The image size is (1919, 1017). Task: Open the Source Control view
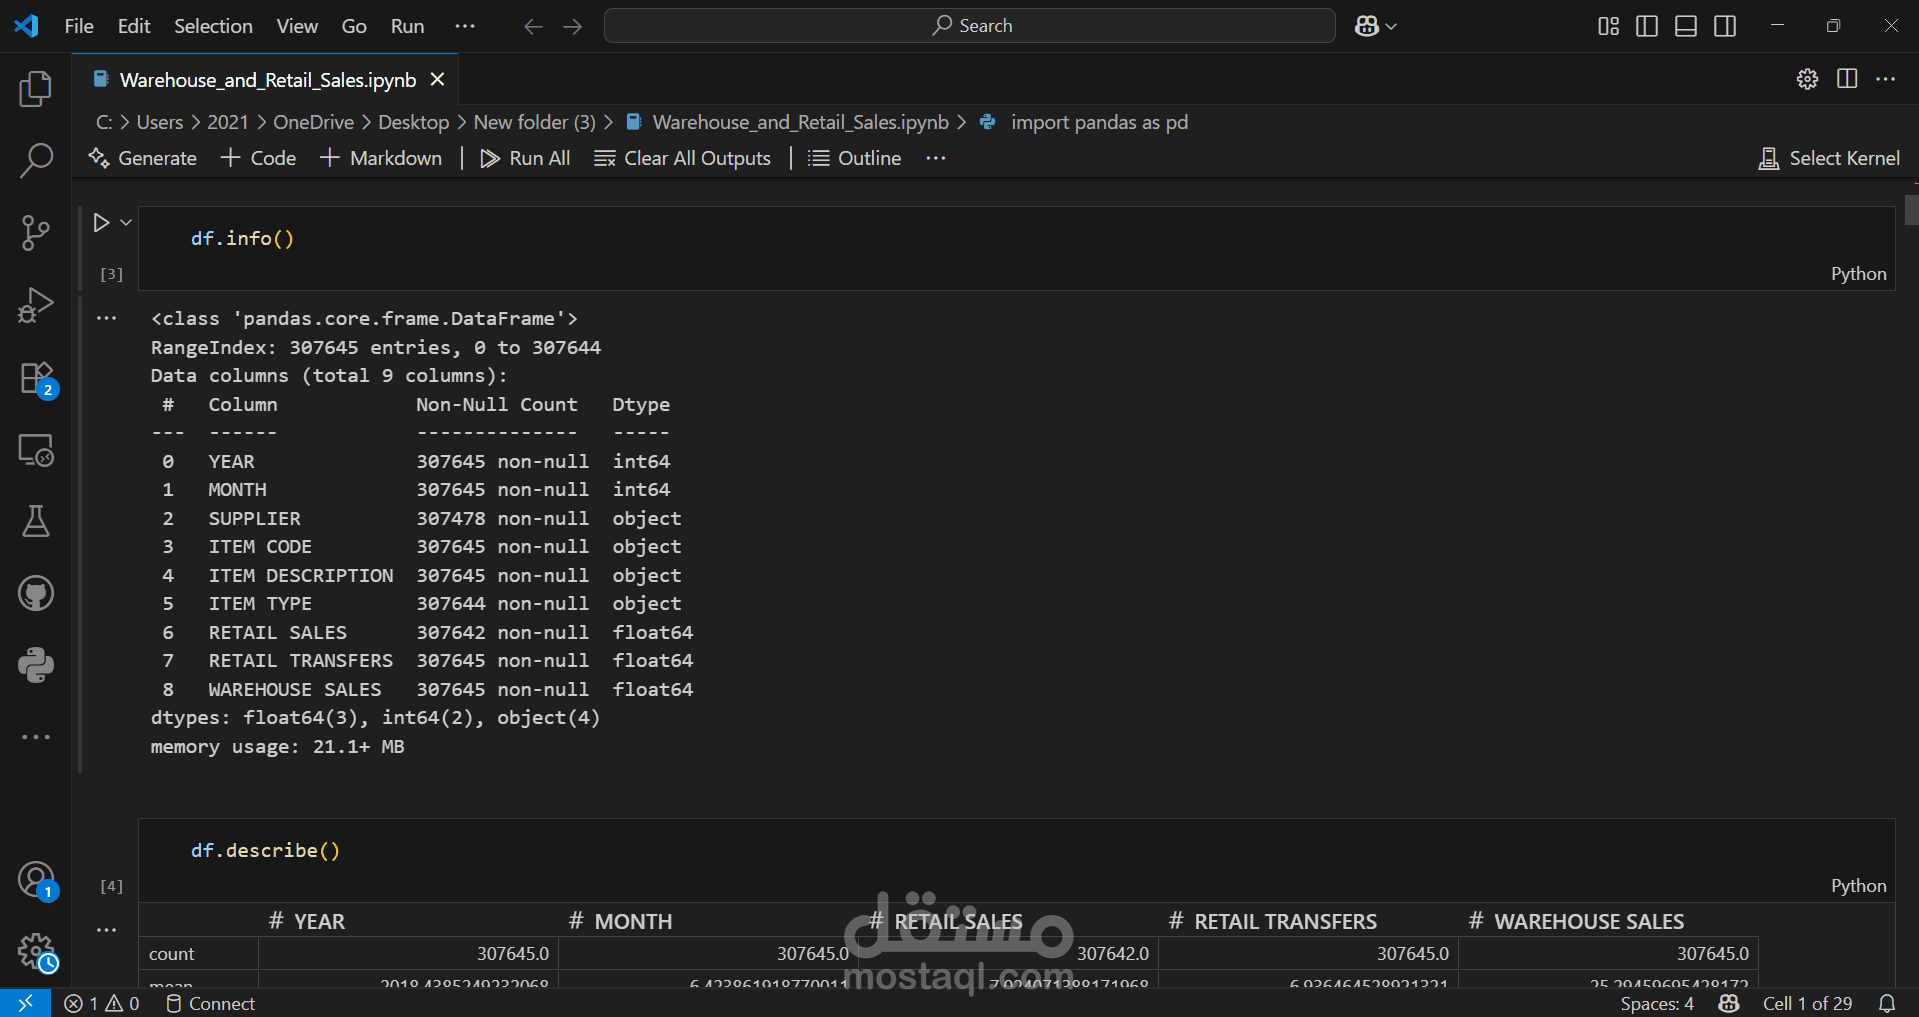[x=36, y=232]
